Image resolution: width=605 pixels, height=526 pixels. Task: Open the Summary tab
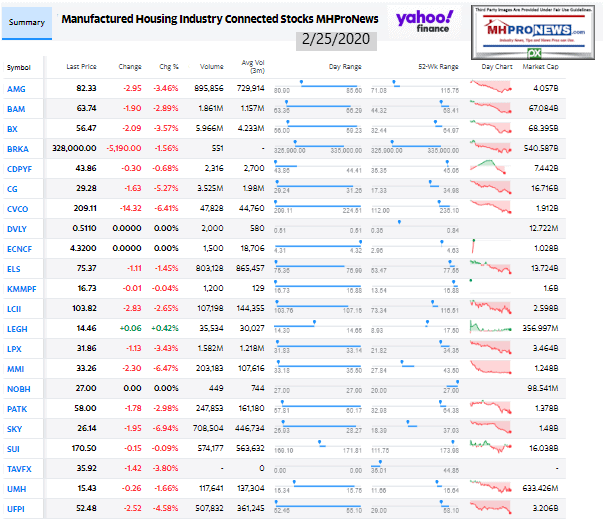pyautogui.click(x=27, y=20)
